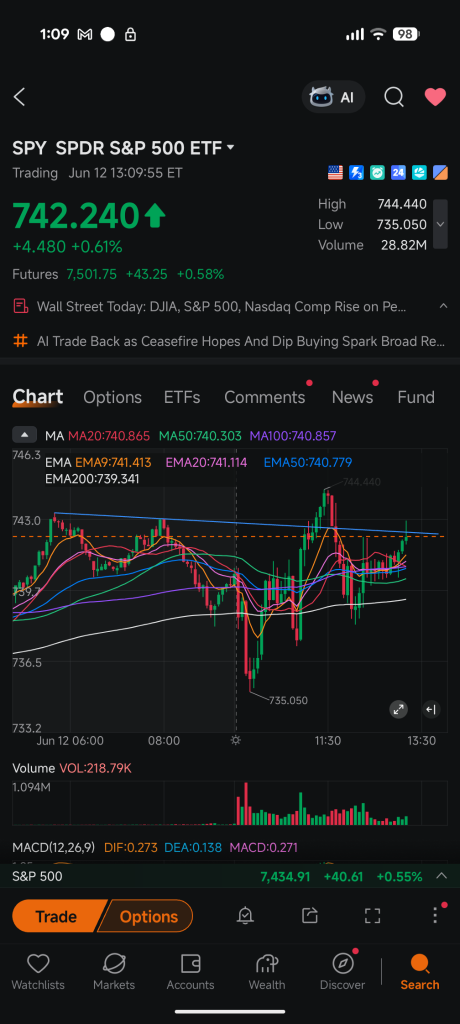Tap the US flag market badge
This screenshot has width=460, height=1024.
click(x=335, y=172)
